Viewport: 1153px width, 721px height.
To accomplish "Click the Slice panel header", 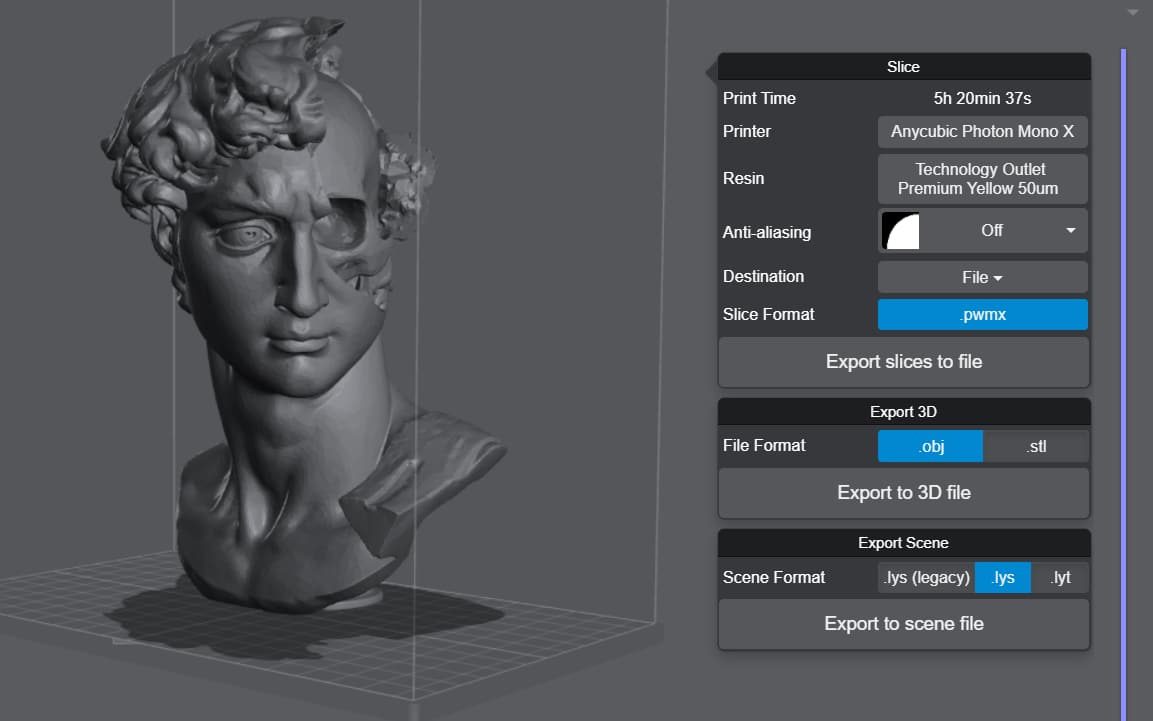I will 904,67.
